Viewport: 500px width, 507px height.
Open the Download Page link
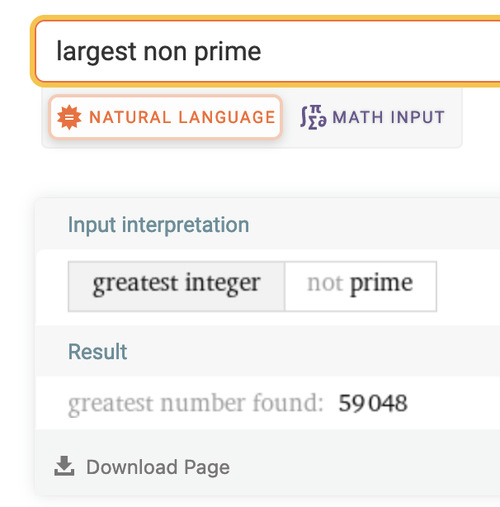coord(142,467)
